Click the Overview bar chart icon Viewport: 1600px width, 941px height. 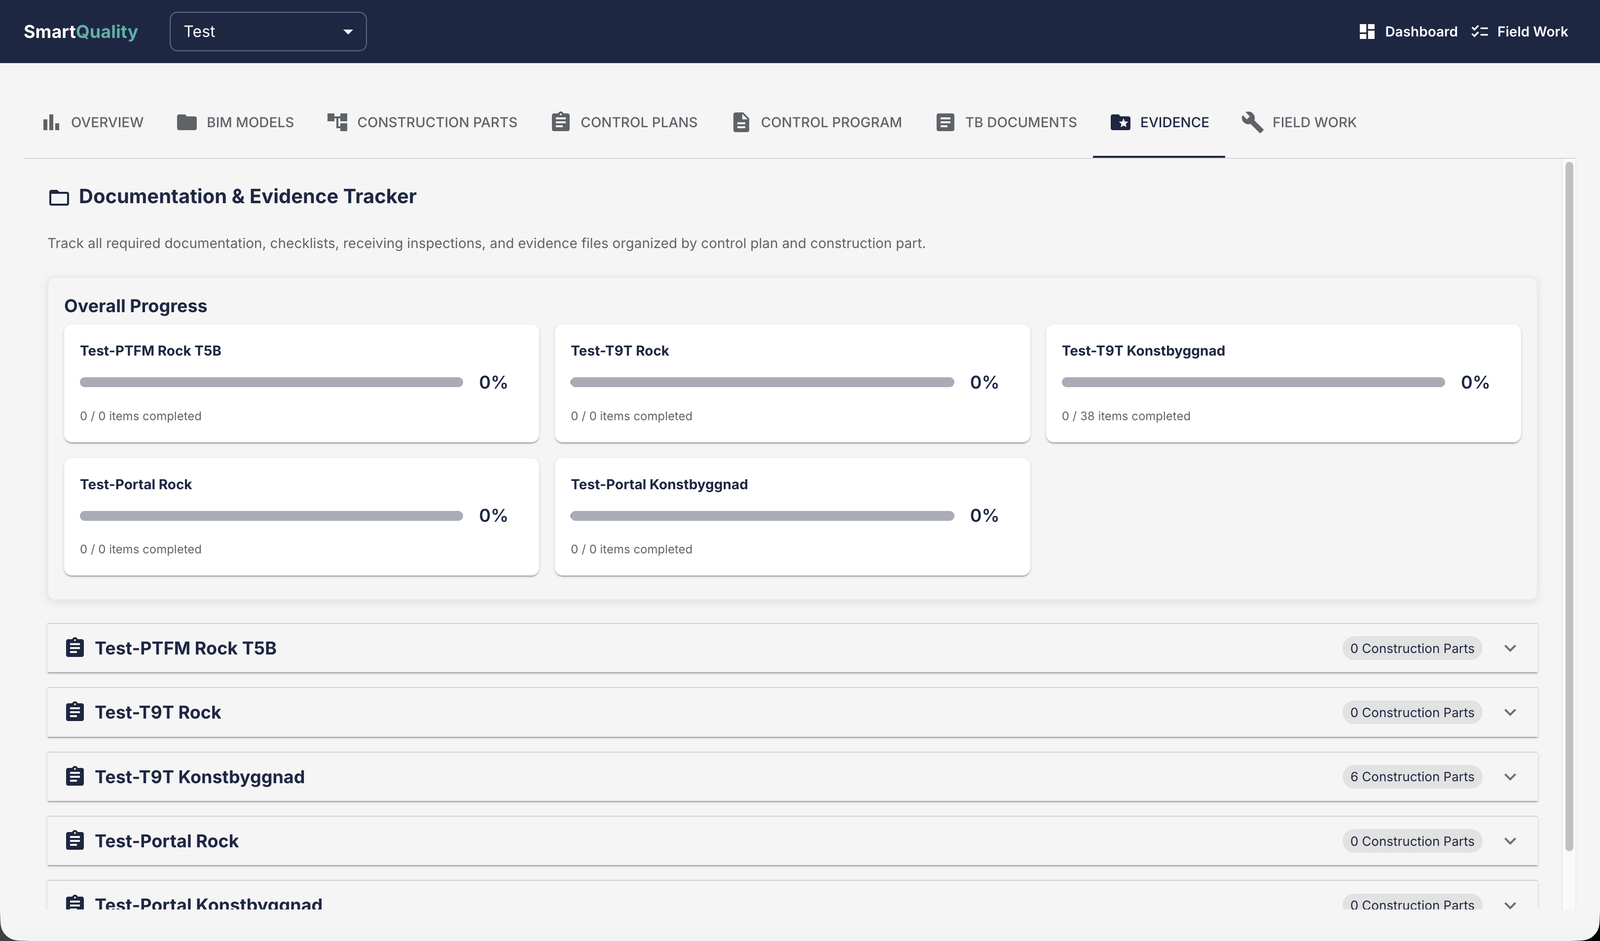point(51,122)
